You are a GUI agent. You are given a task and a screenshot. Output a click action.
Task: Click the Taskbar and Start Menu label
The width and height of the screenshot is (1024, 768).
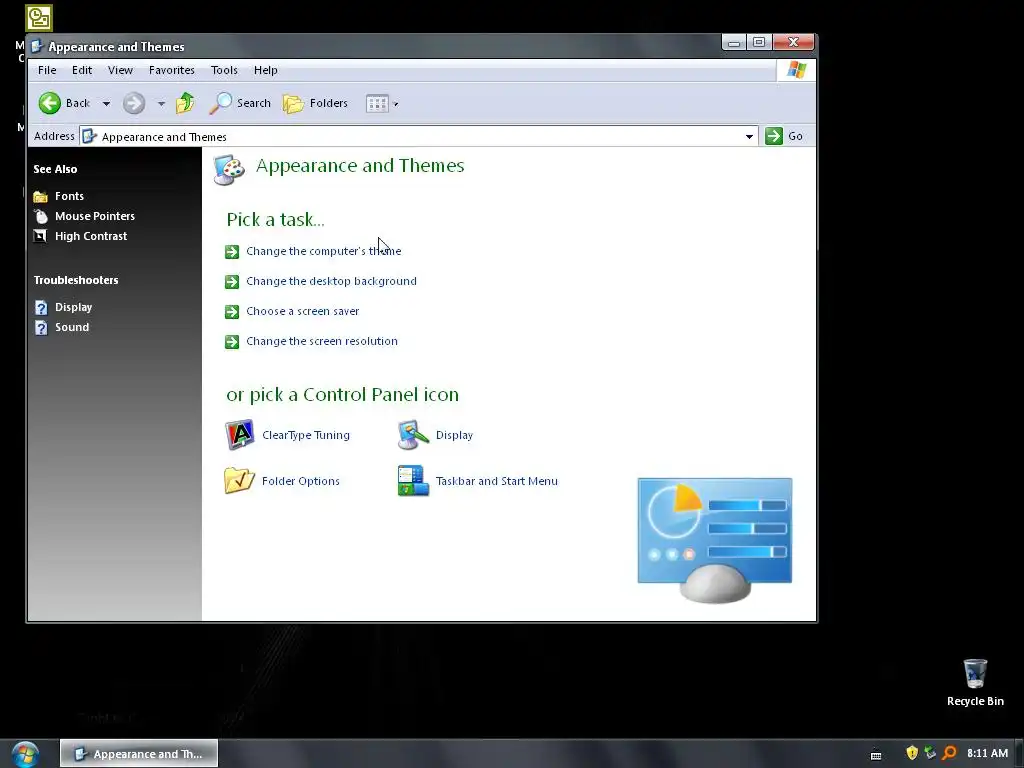[496, 481]
